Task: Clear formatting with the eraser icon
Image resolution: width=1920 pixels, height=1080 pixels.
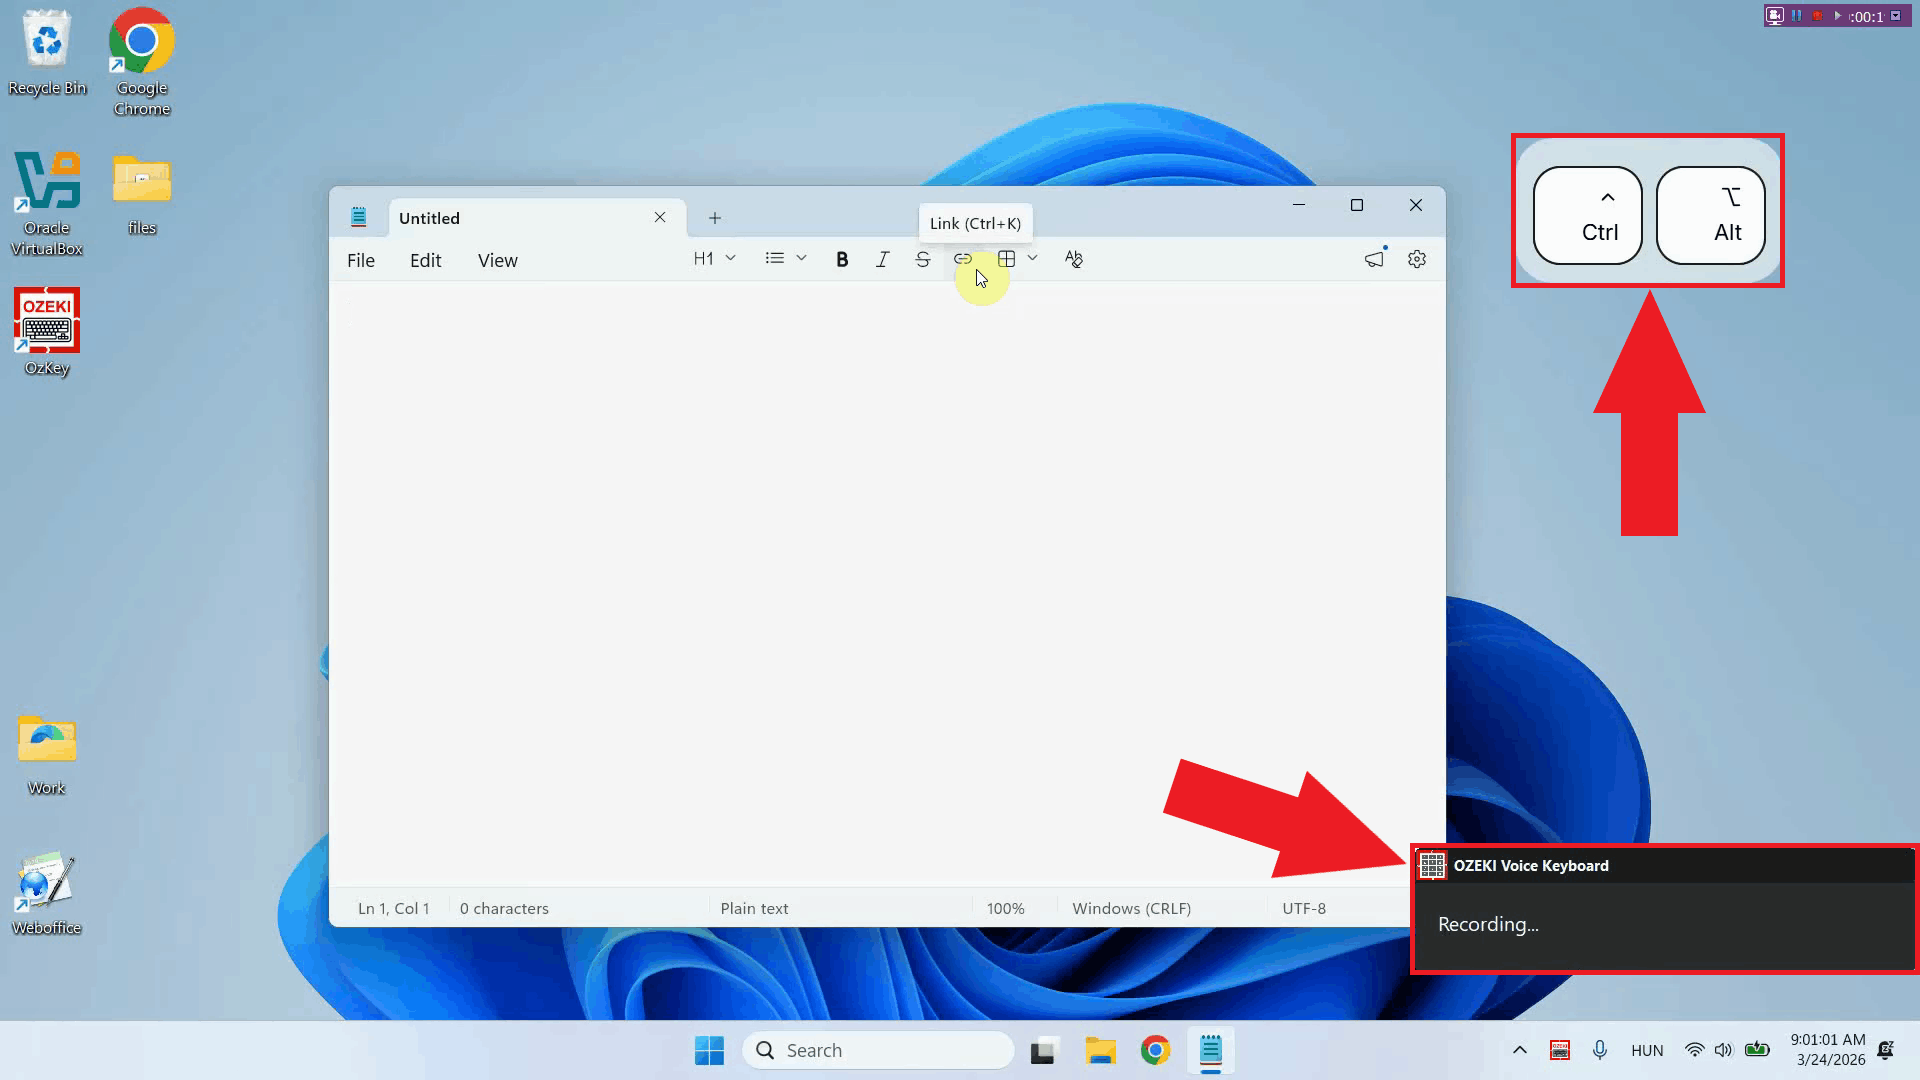Action: pyautogui.click(x=1074, y=259)
